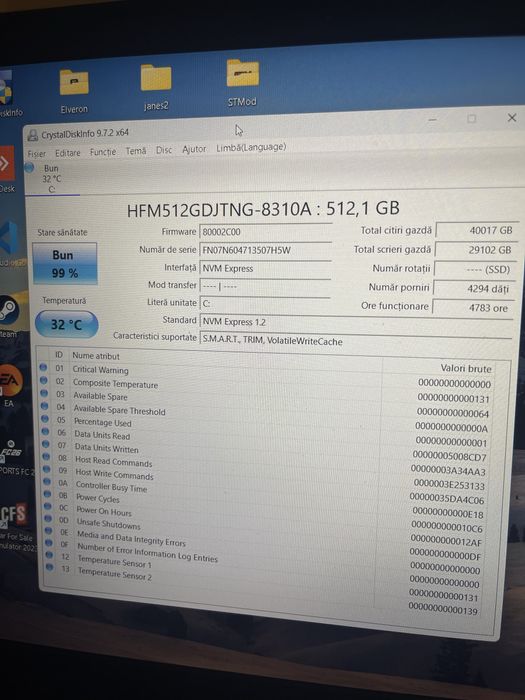Viewport: 525px width, 700px height.
Task: Click the Ore funcționare value 4783 ore
Action: (x=472, y=308)
